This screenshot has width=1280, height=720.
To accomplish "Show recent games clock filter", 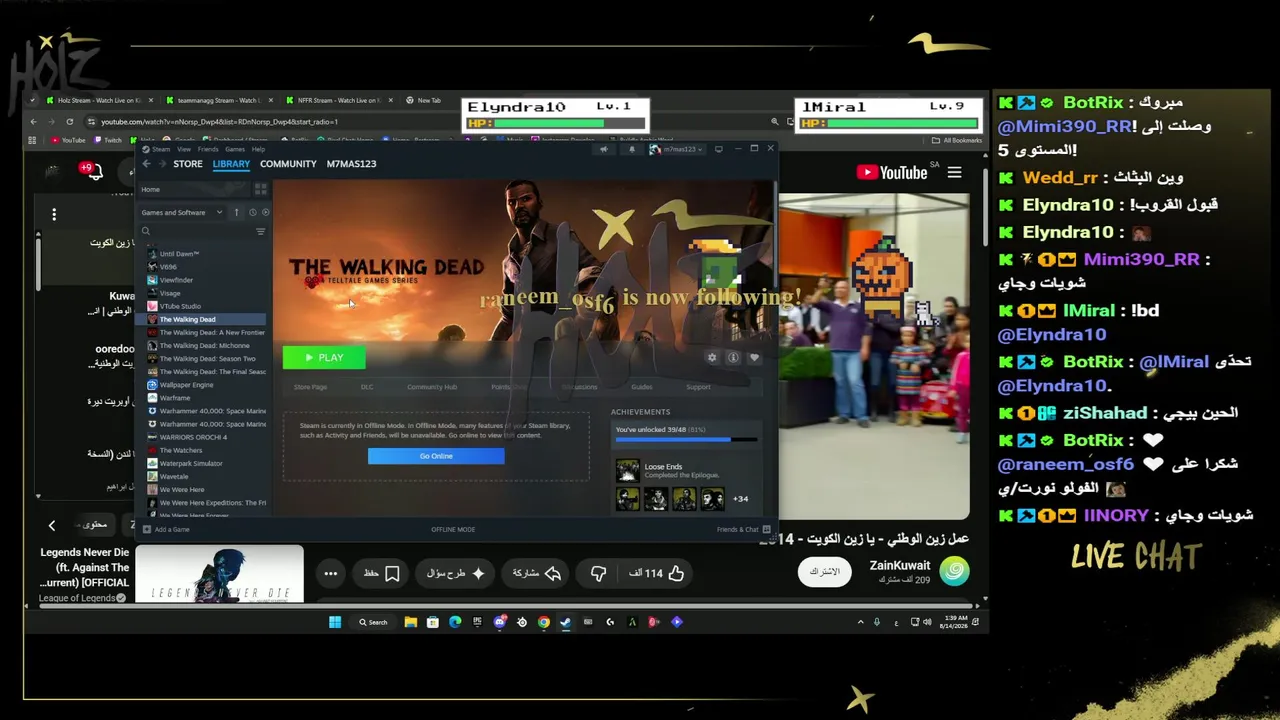I will [x=252, y=212].
